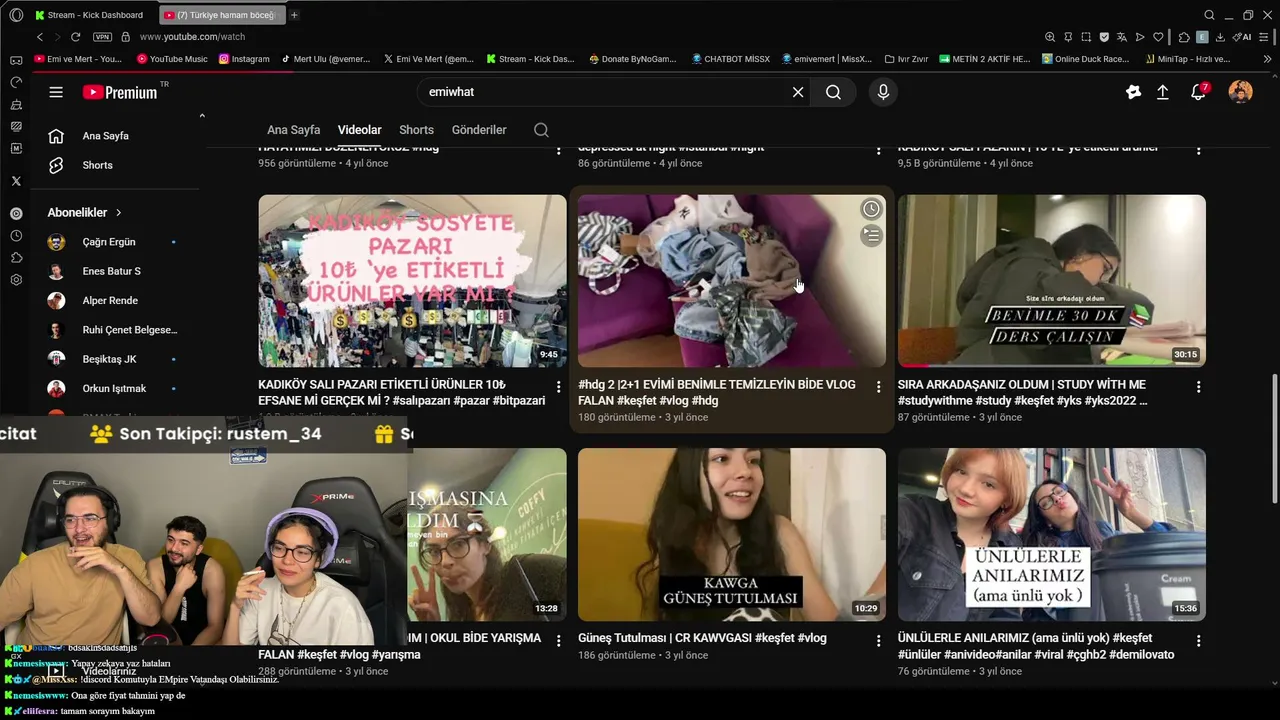The image size is (1280, 720).
Task: Open the Opera sidebar player icon
Action: pos(16,213)
